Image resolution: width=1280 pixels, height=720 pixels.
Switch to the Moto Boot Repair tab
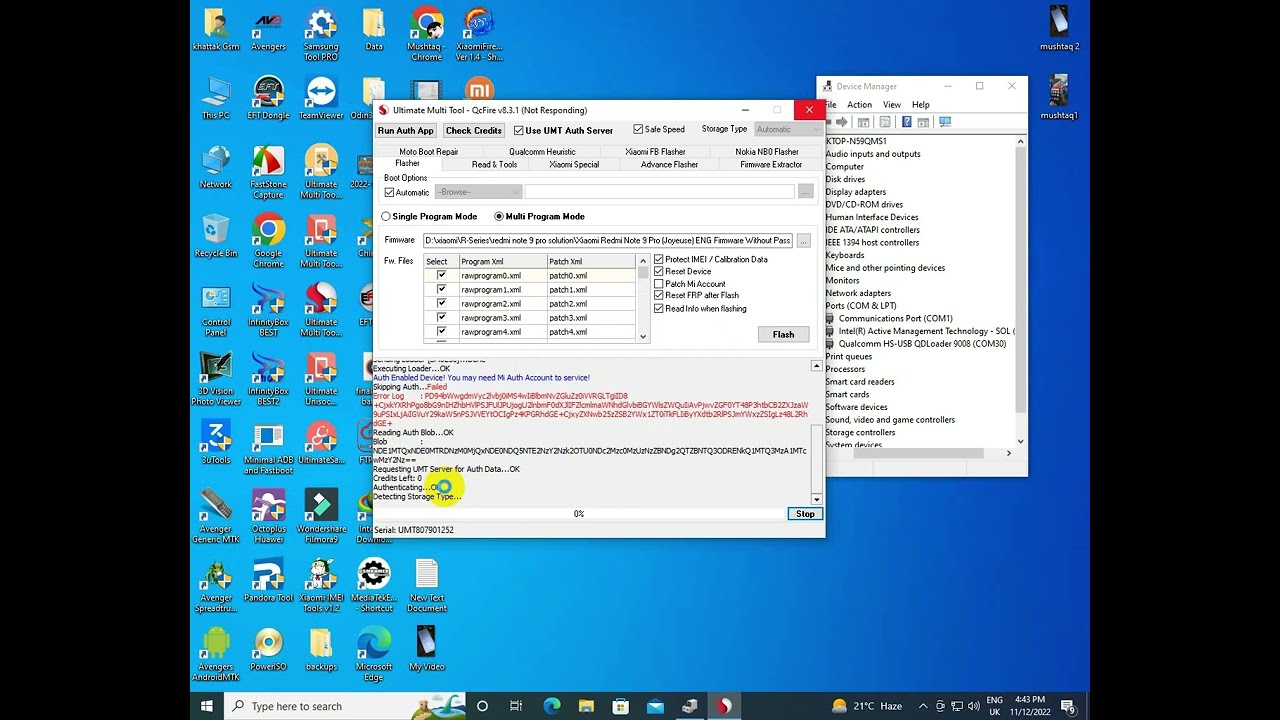point(429,152)
